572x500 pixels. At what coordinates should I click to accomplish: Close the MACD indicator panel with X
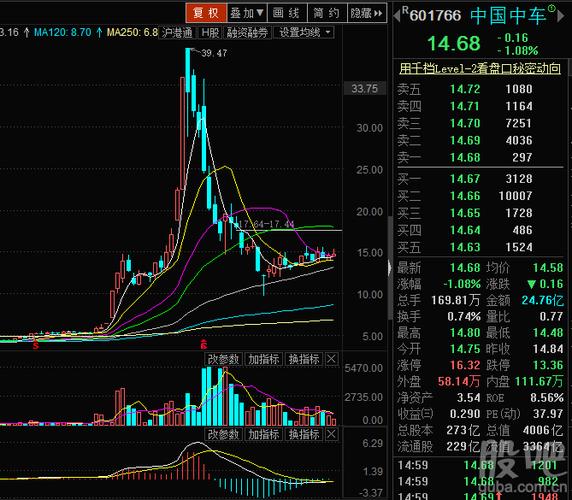coord(331,434)
